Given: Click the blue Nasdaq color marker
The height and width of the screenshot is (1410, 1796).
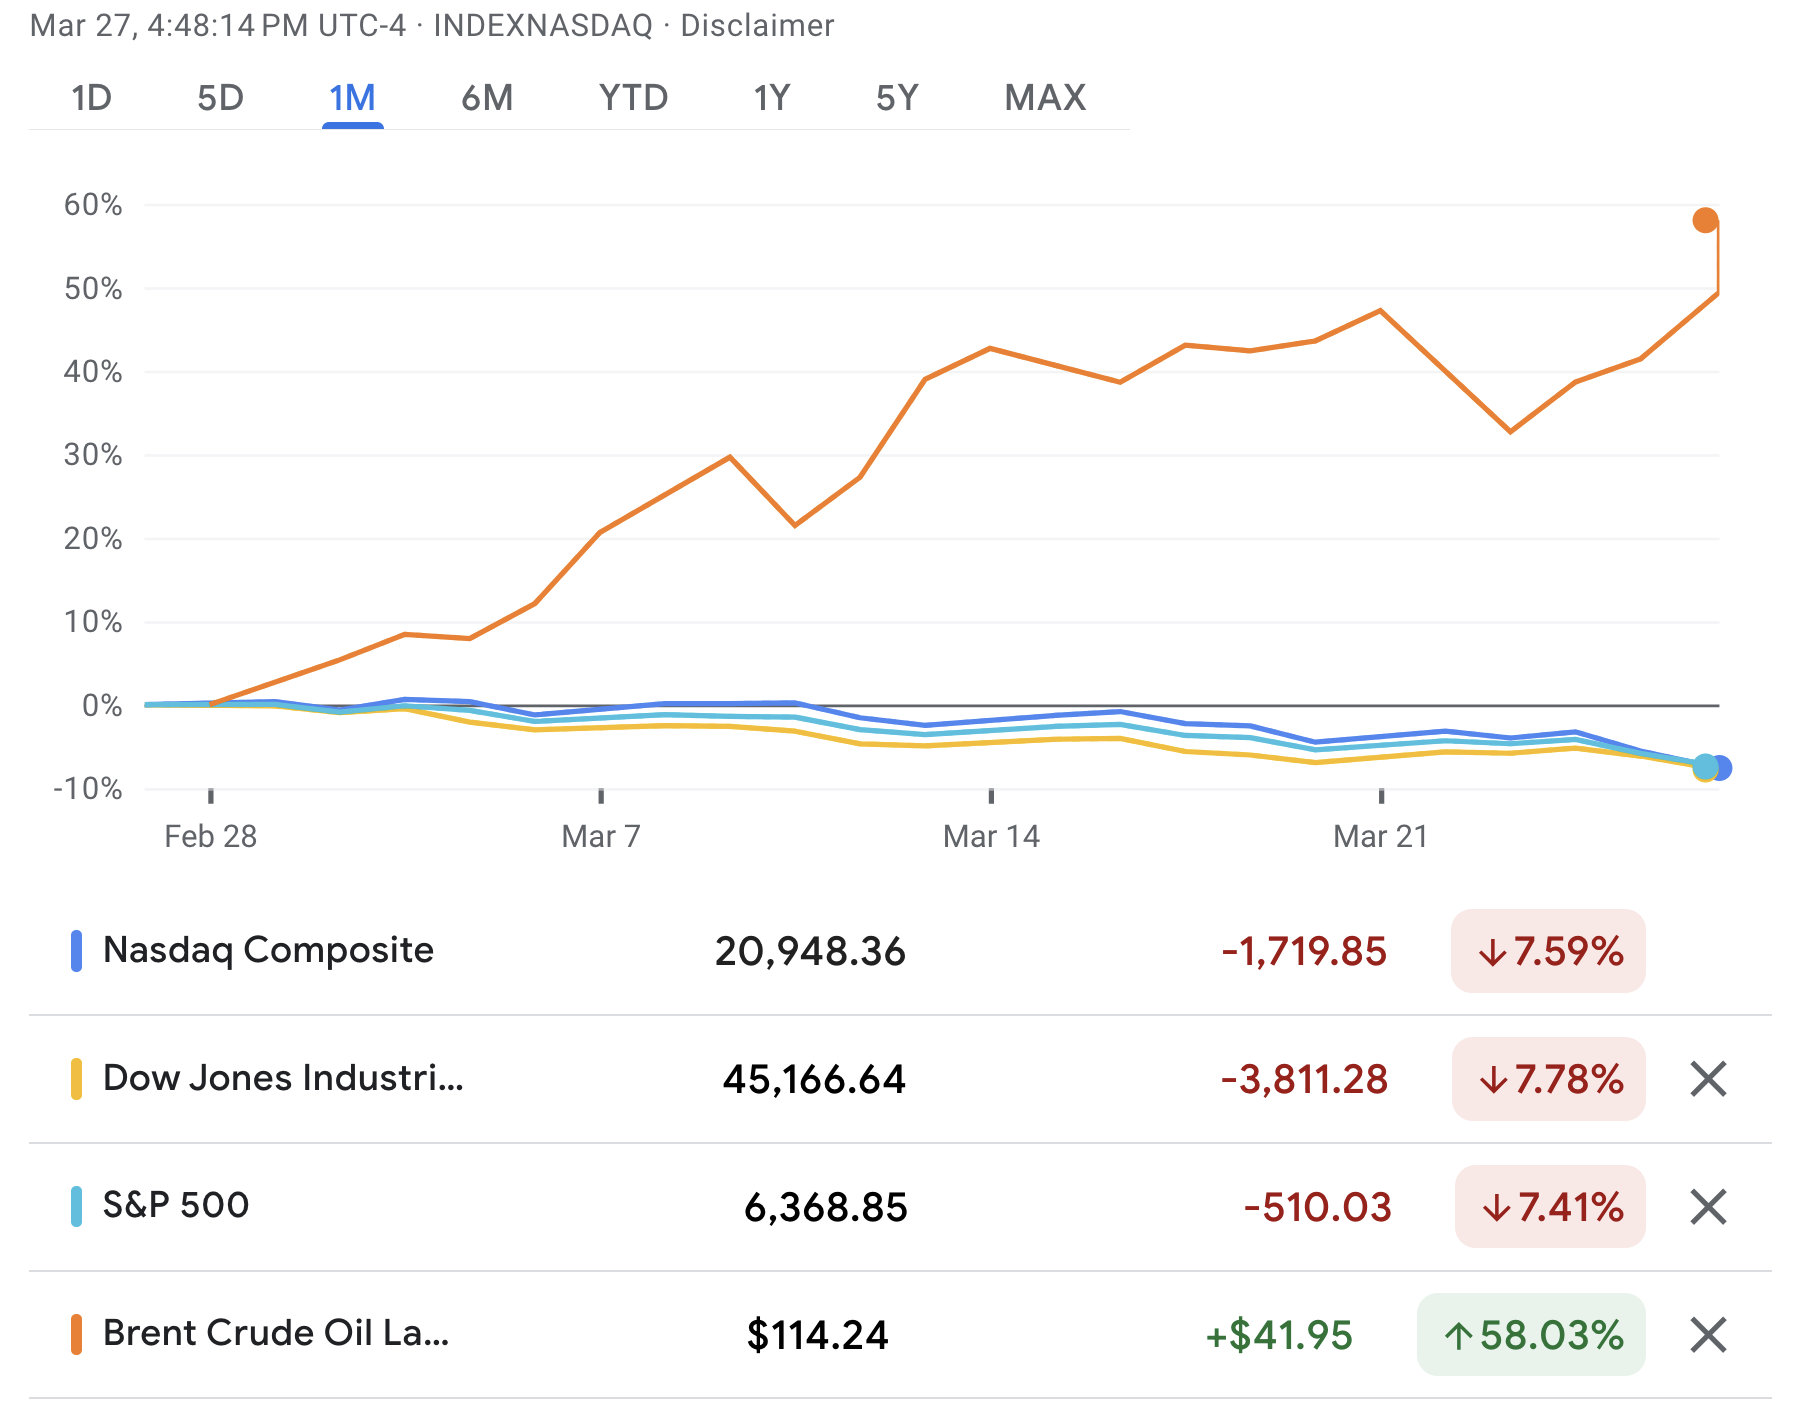Looking at the screenshot, I should [x=76, y=951].
